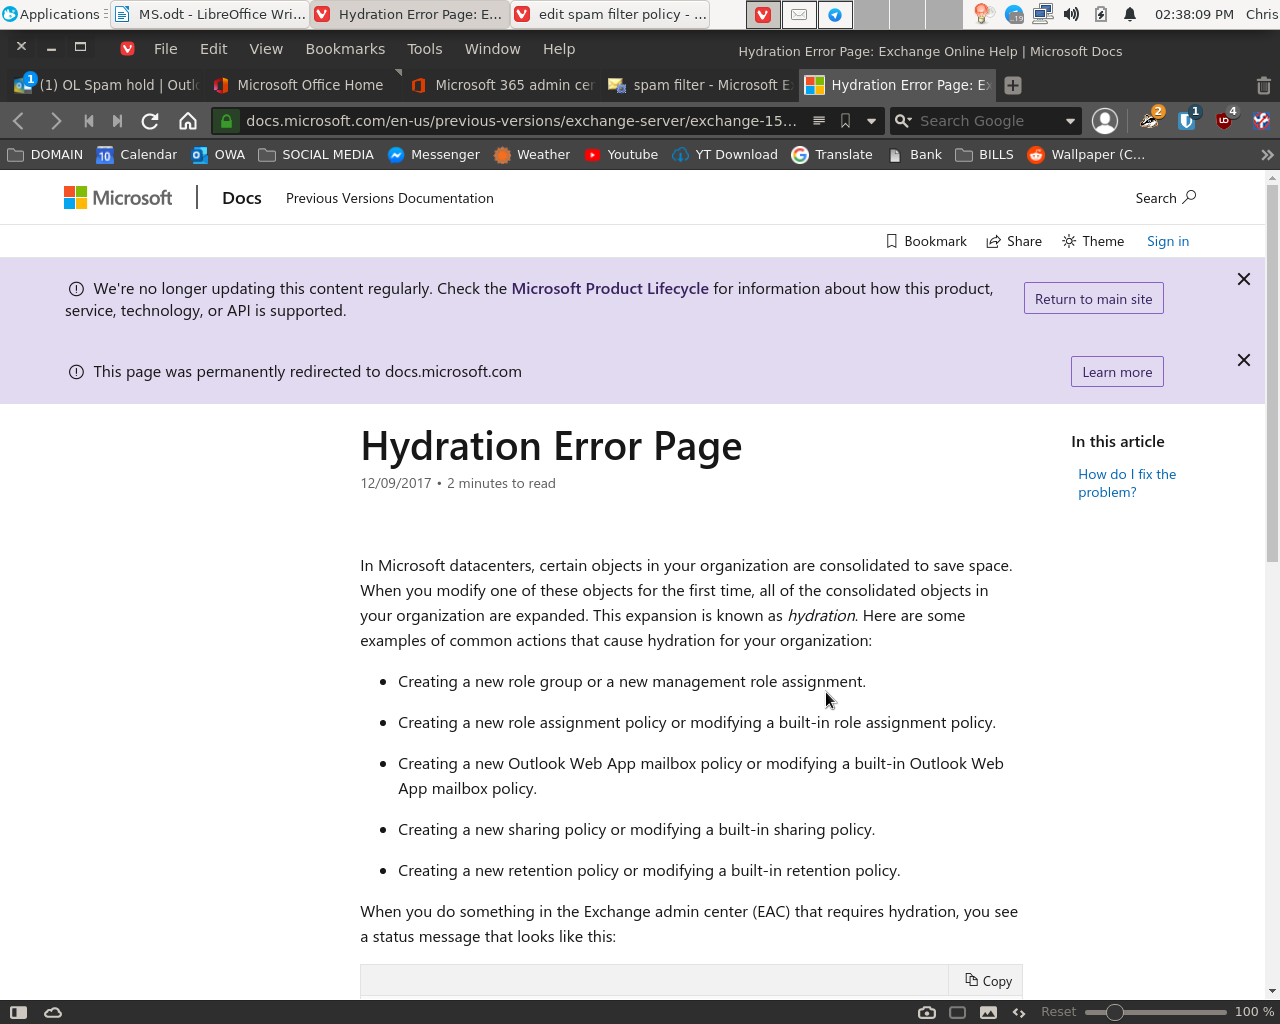Open the How do I fix the problem link
Image resolution: width=1280 pixels, height=1024 pixels.
[x=1127, y=483]
